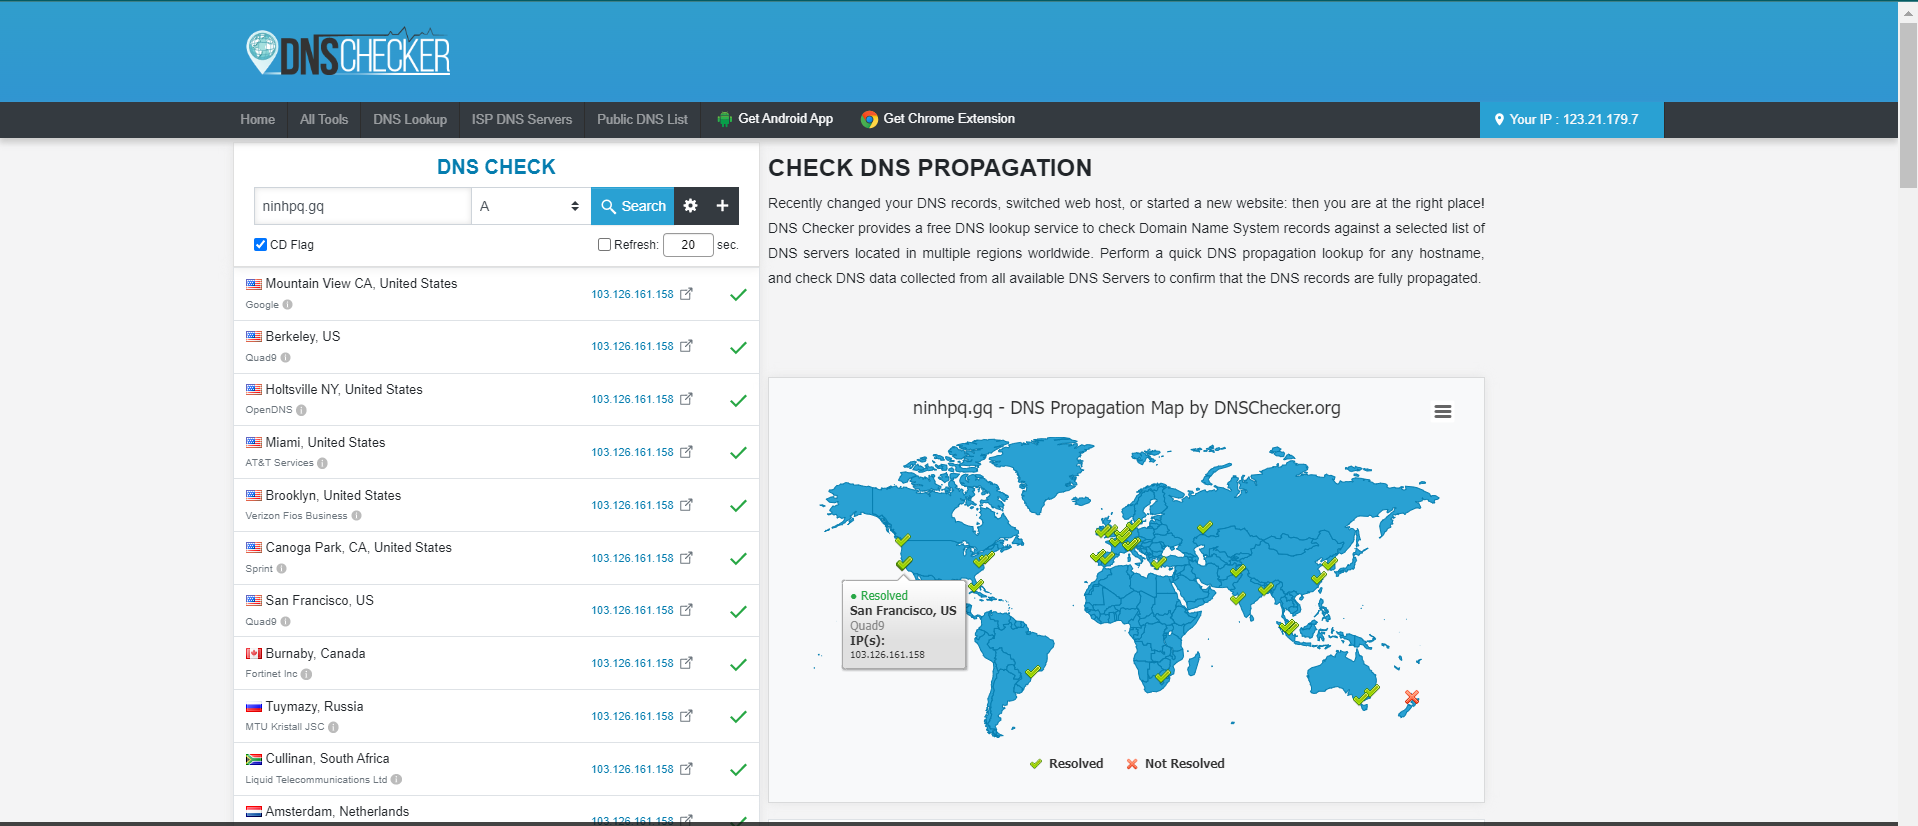
Task: Open ISP DNS Servers page
Action: click(x=522, y=119)
